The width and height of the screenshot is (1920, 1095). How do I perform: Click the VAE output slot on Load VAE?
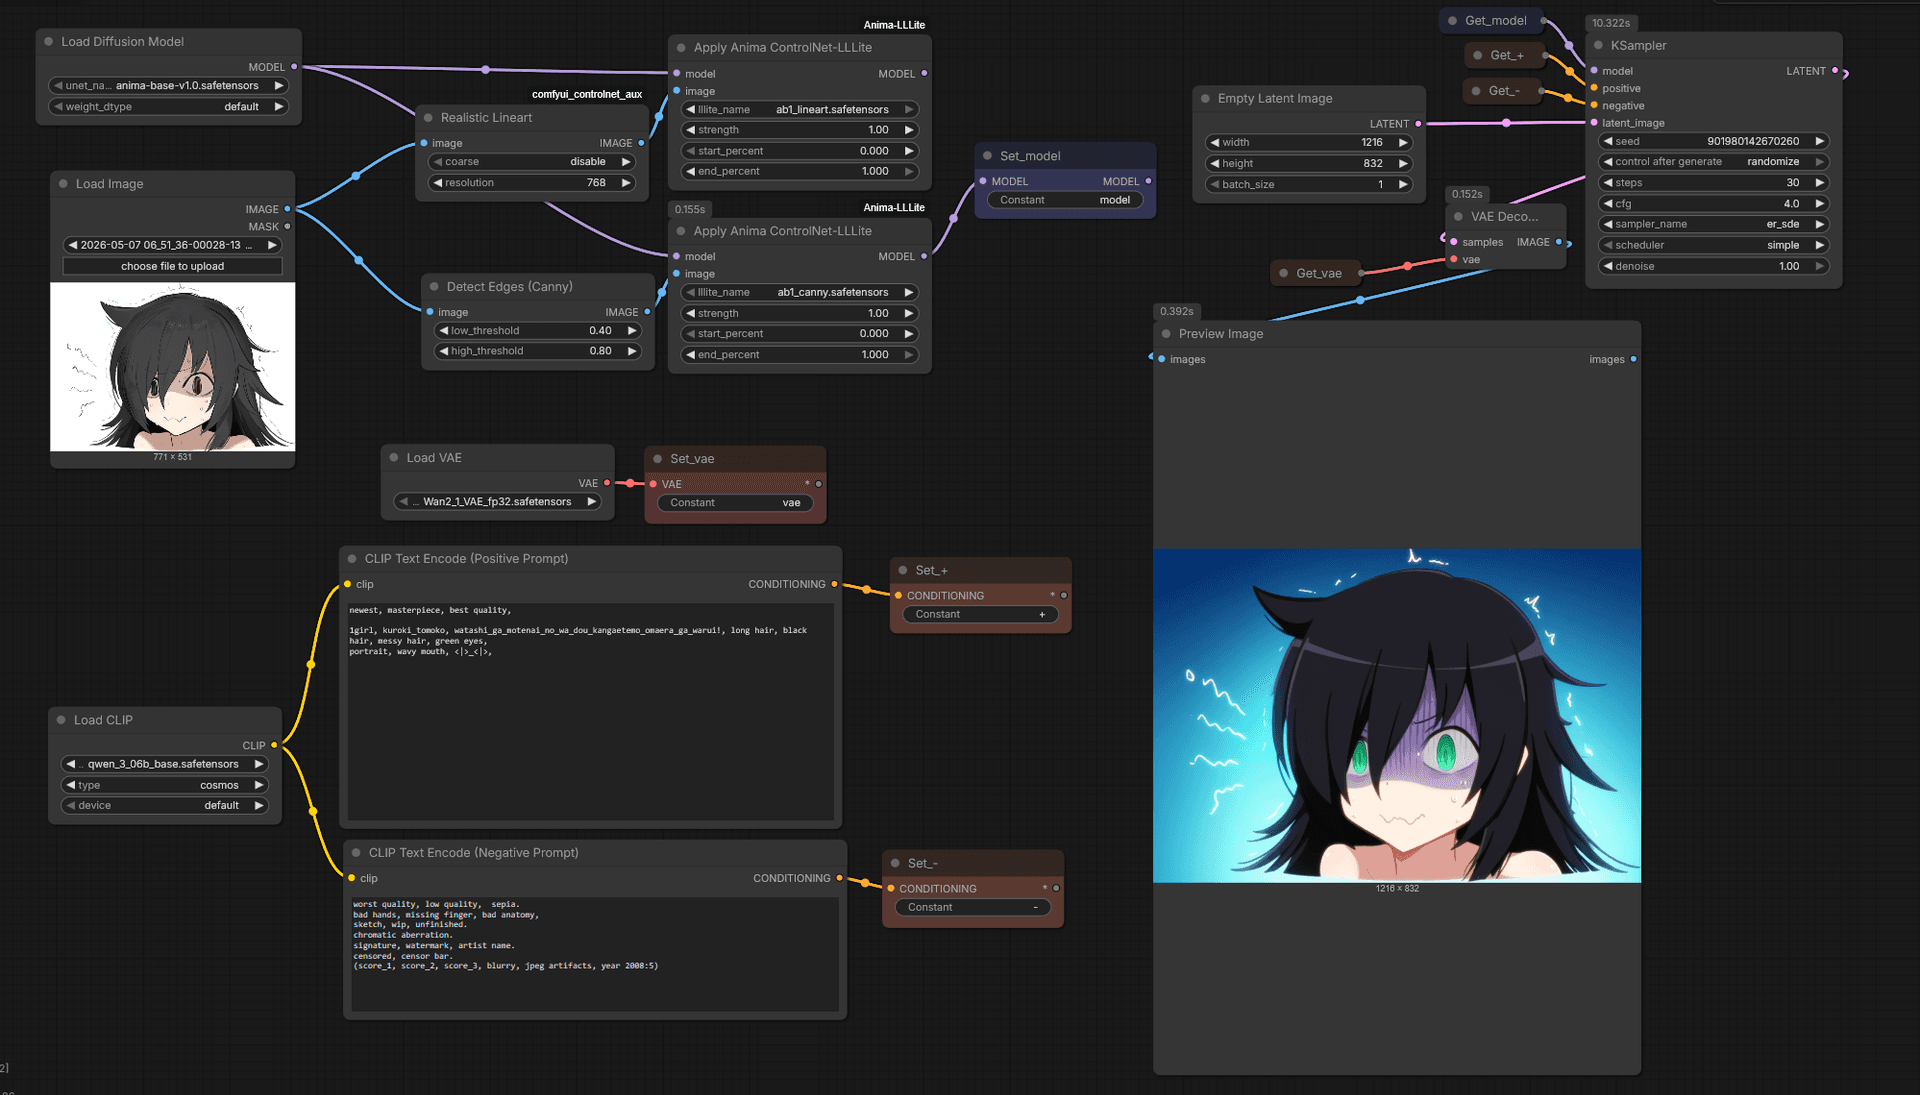click(x=607, y=484)
